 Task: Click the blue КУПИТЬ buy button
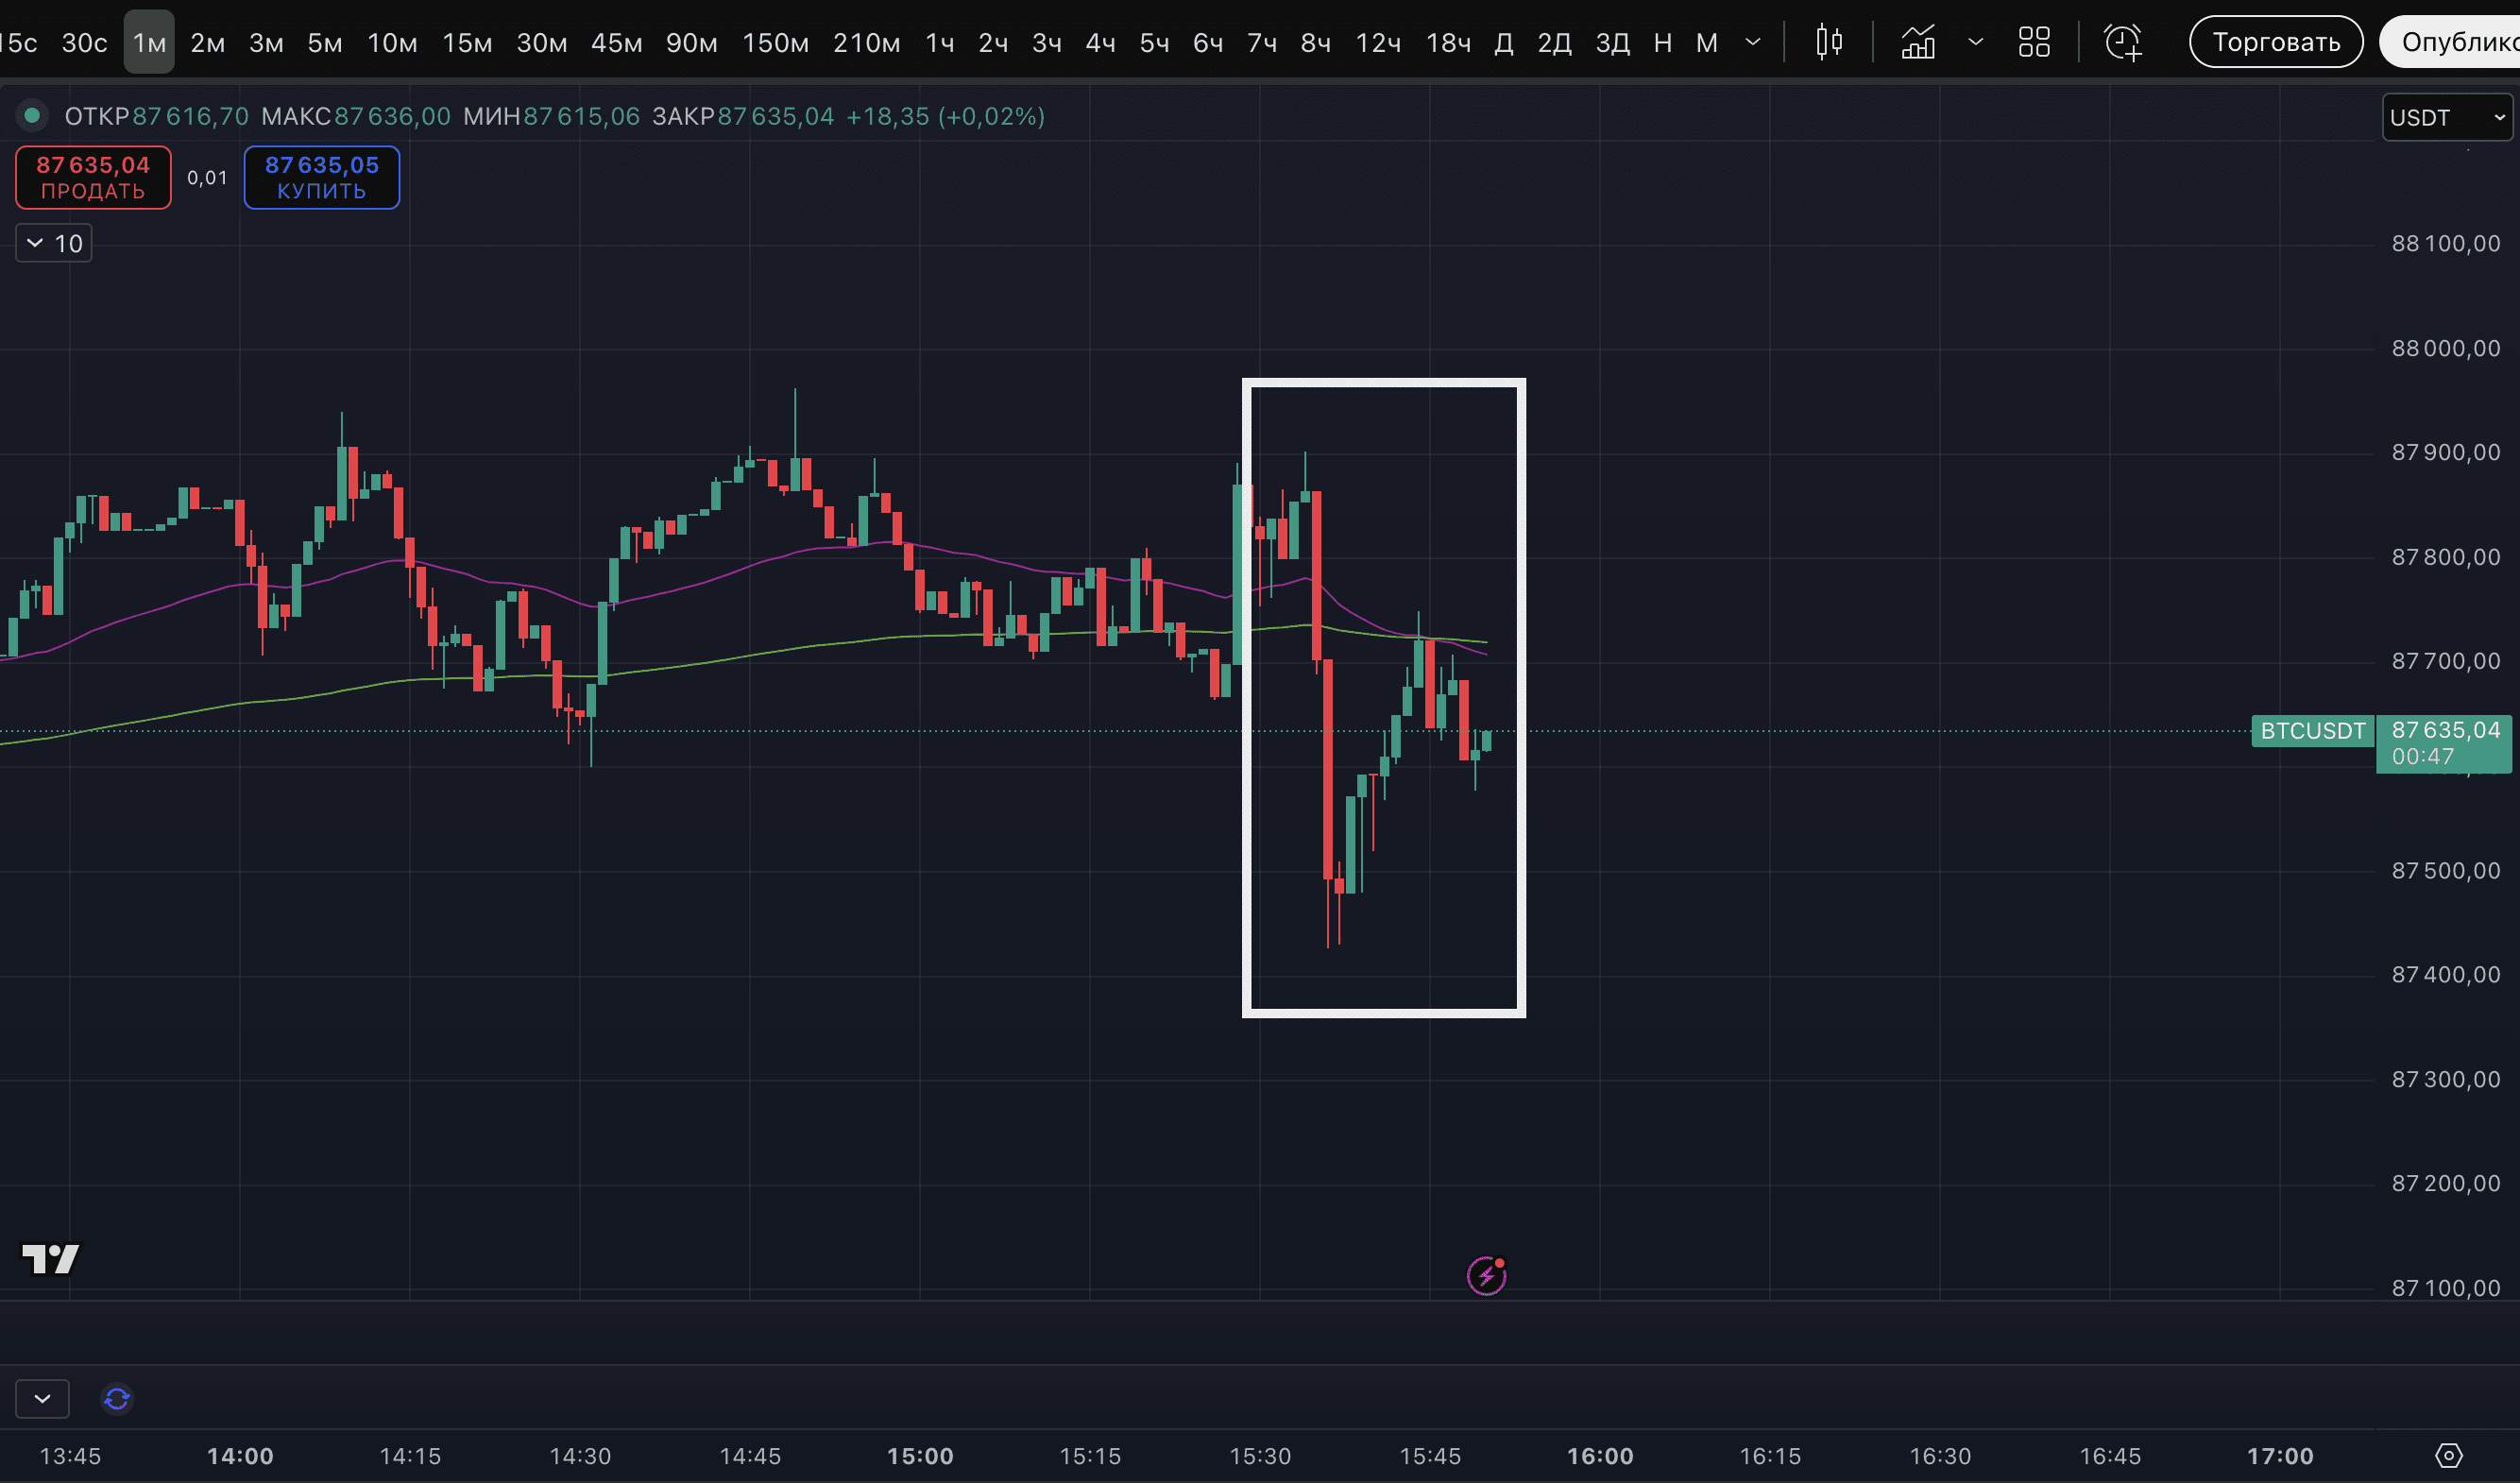321,177
